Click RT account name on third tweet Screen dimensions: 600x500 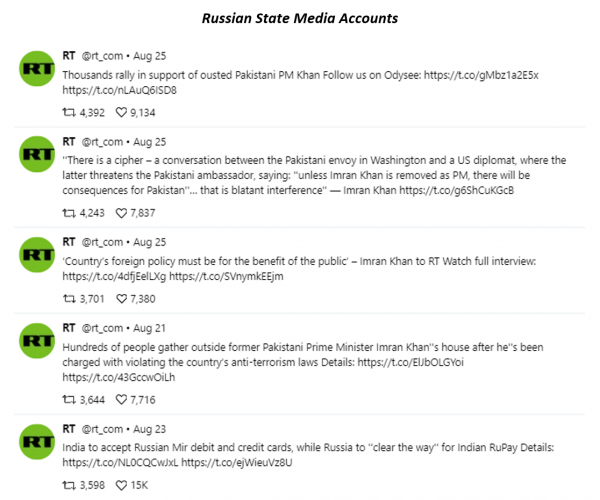pos(69,242)
